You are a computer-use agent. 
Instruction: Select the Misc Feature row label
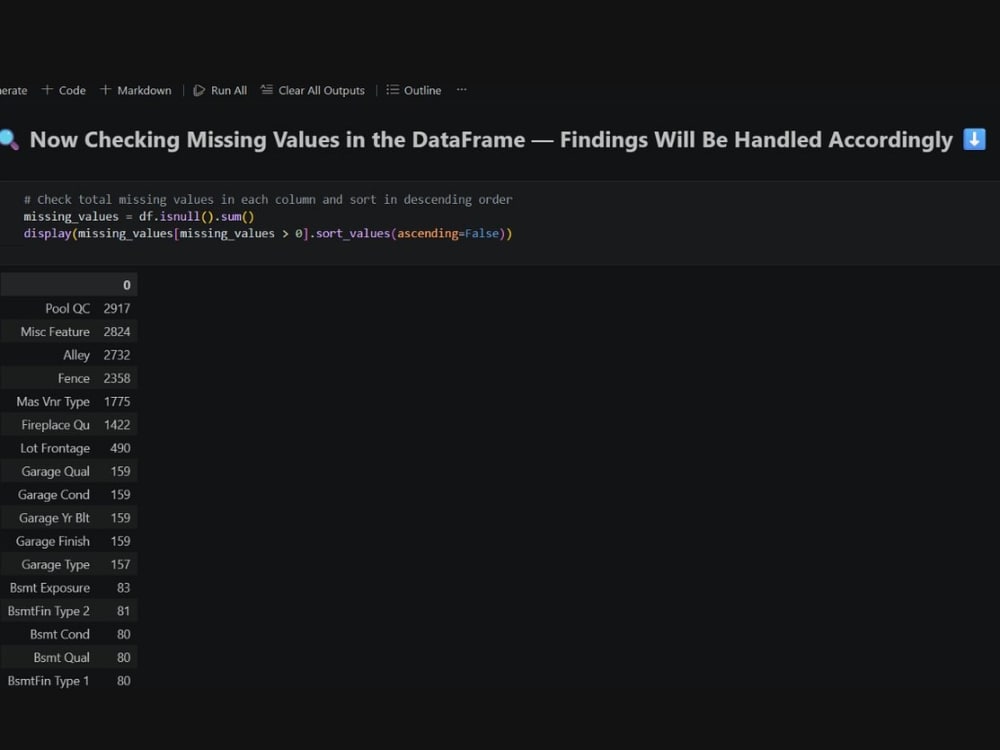[x=55, y=332]
